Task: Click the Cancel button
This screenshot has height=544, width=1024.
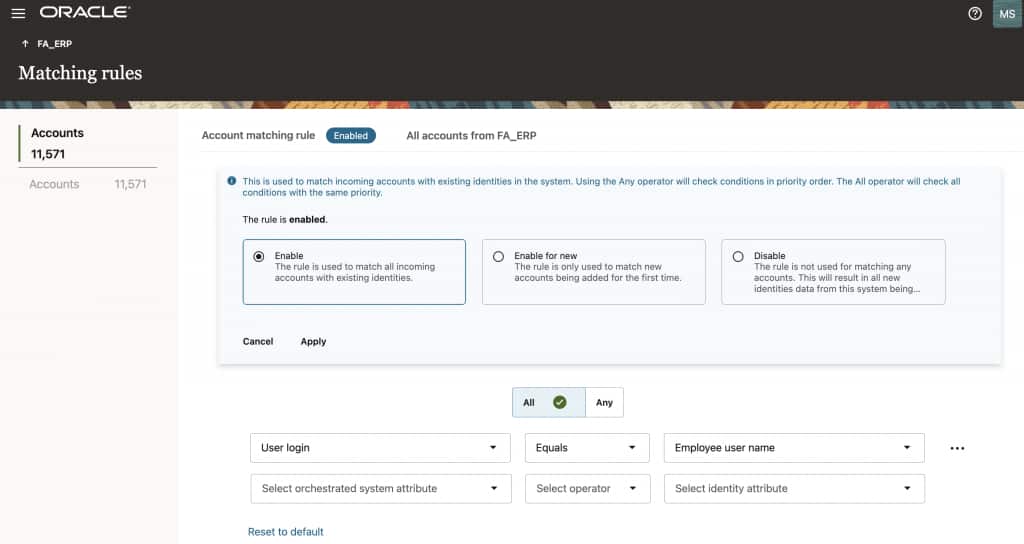Action: click(258, 342)
